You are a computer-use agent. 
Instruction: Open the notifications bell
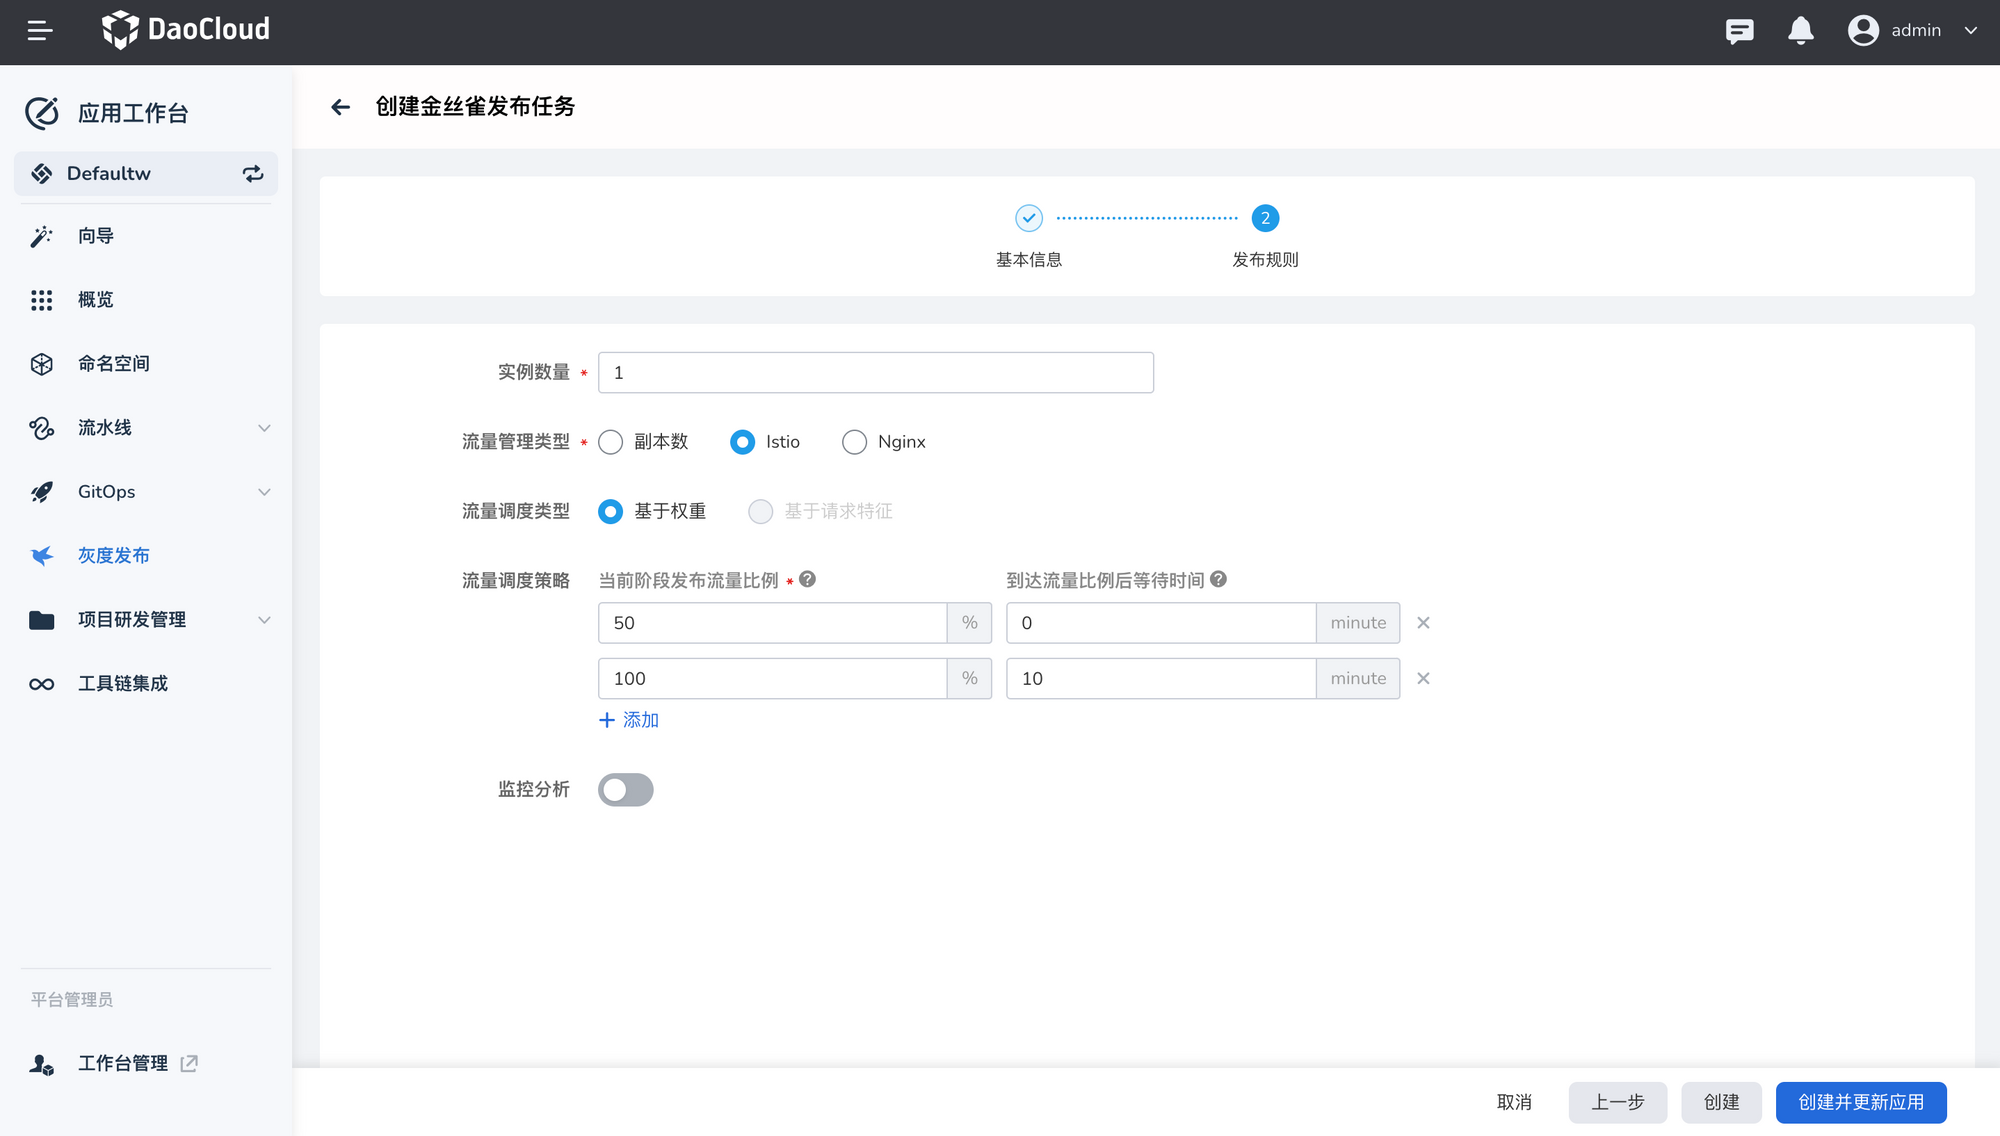(1801, 31)
